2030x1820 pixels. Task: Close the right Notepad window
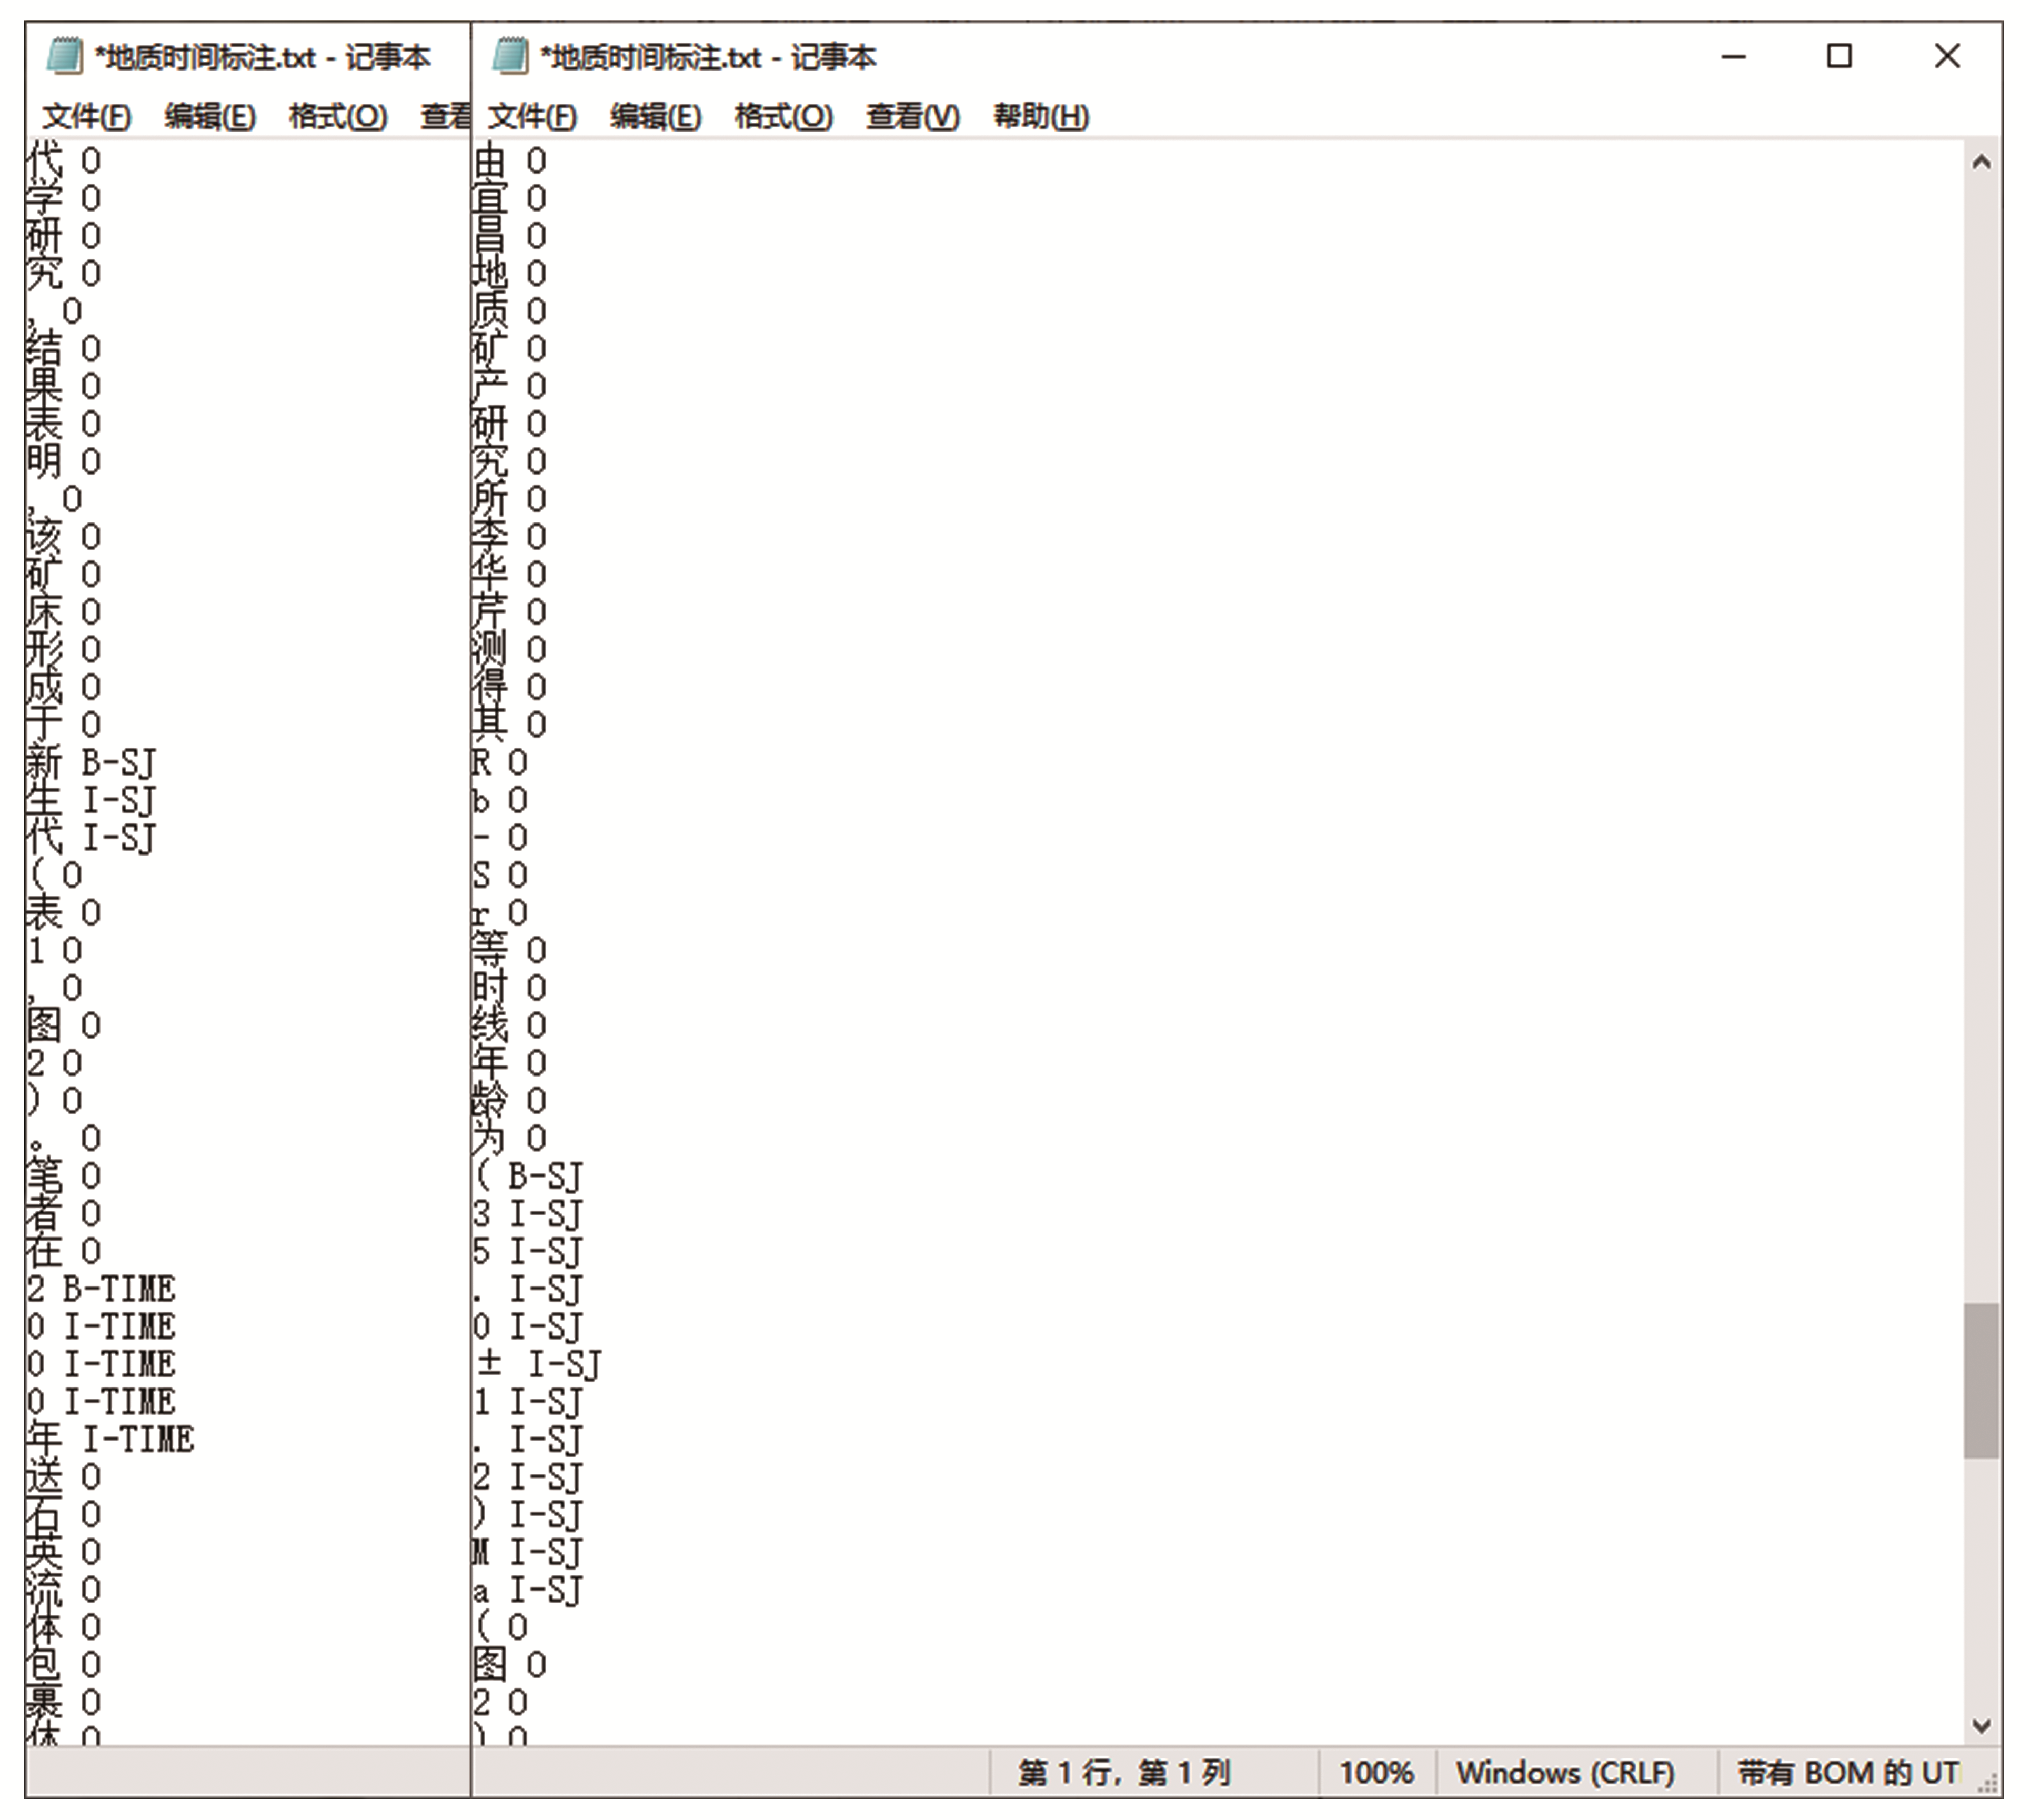click(1946, 57)
